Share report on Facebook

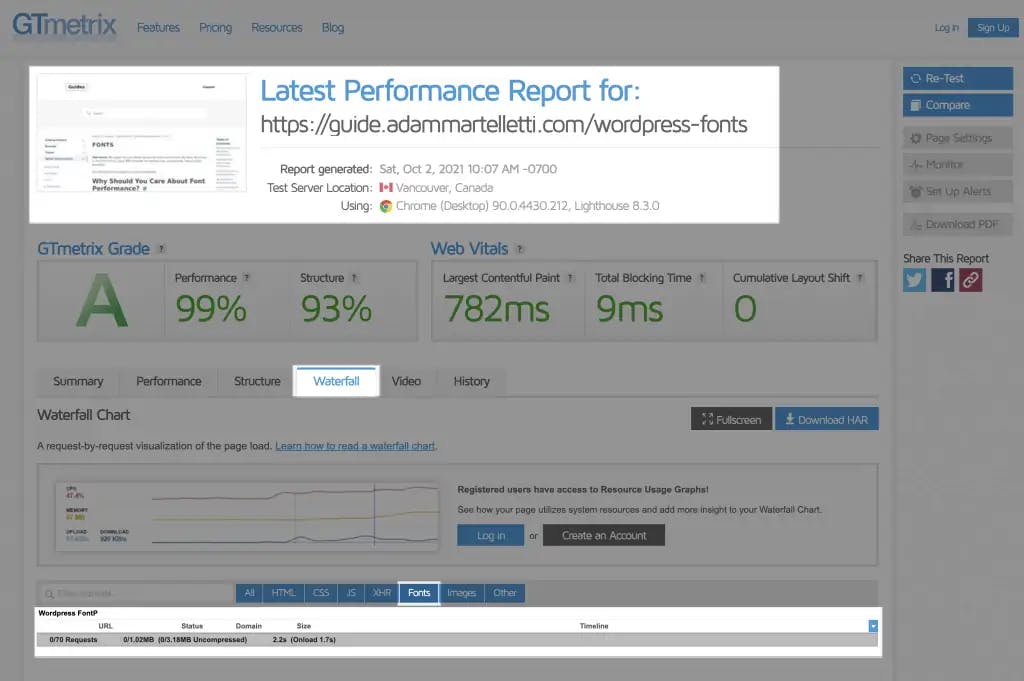coord(942,280)
